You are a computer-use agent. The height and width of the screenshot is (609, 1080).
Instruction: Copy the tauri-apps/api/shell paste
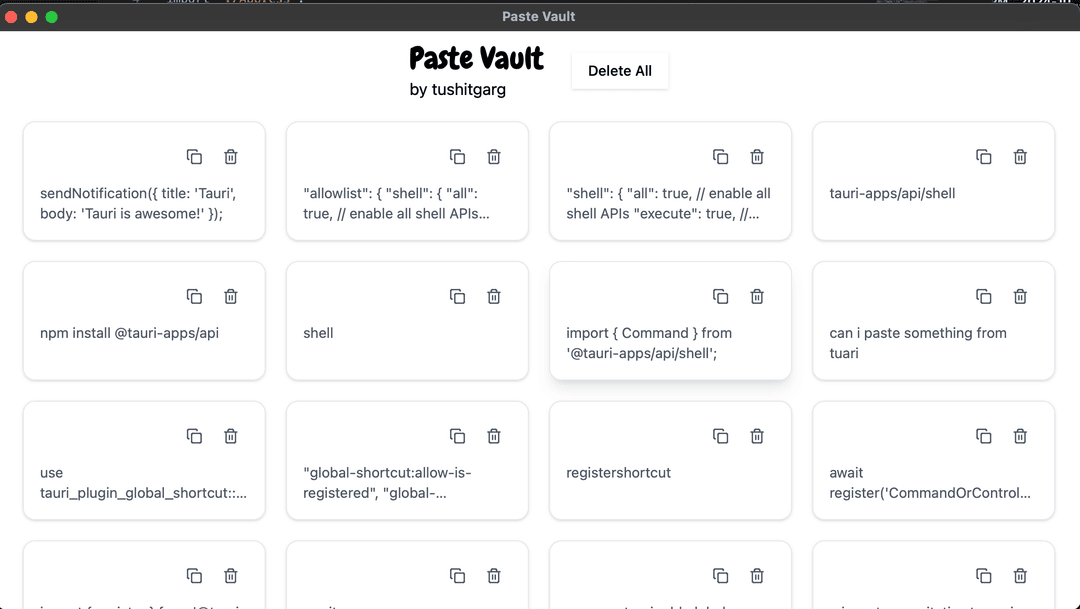coord(984,157)
